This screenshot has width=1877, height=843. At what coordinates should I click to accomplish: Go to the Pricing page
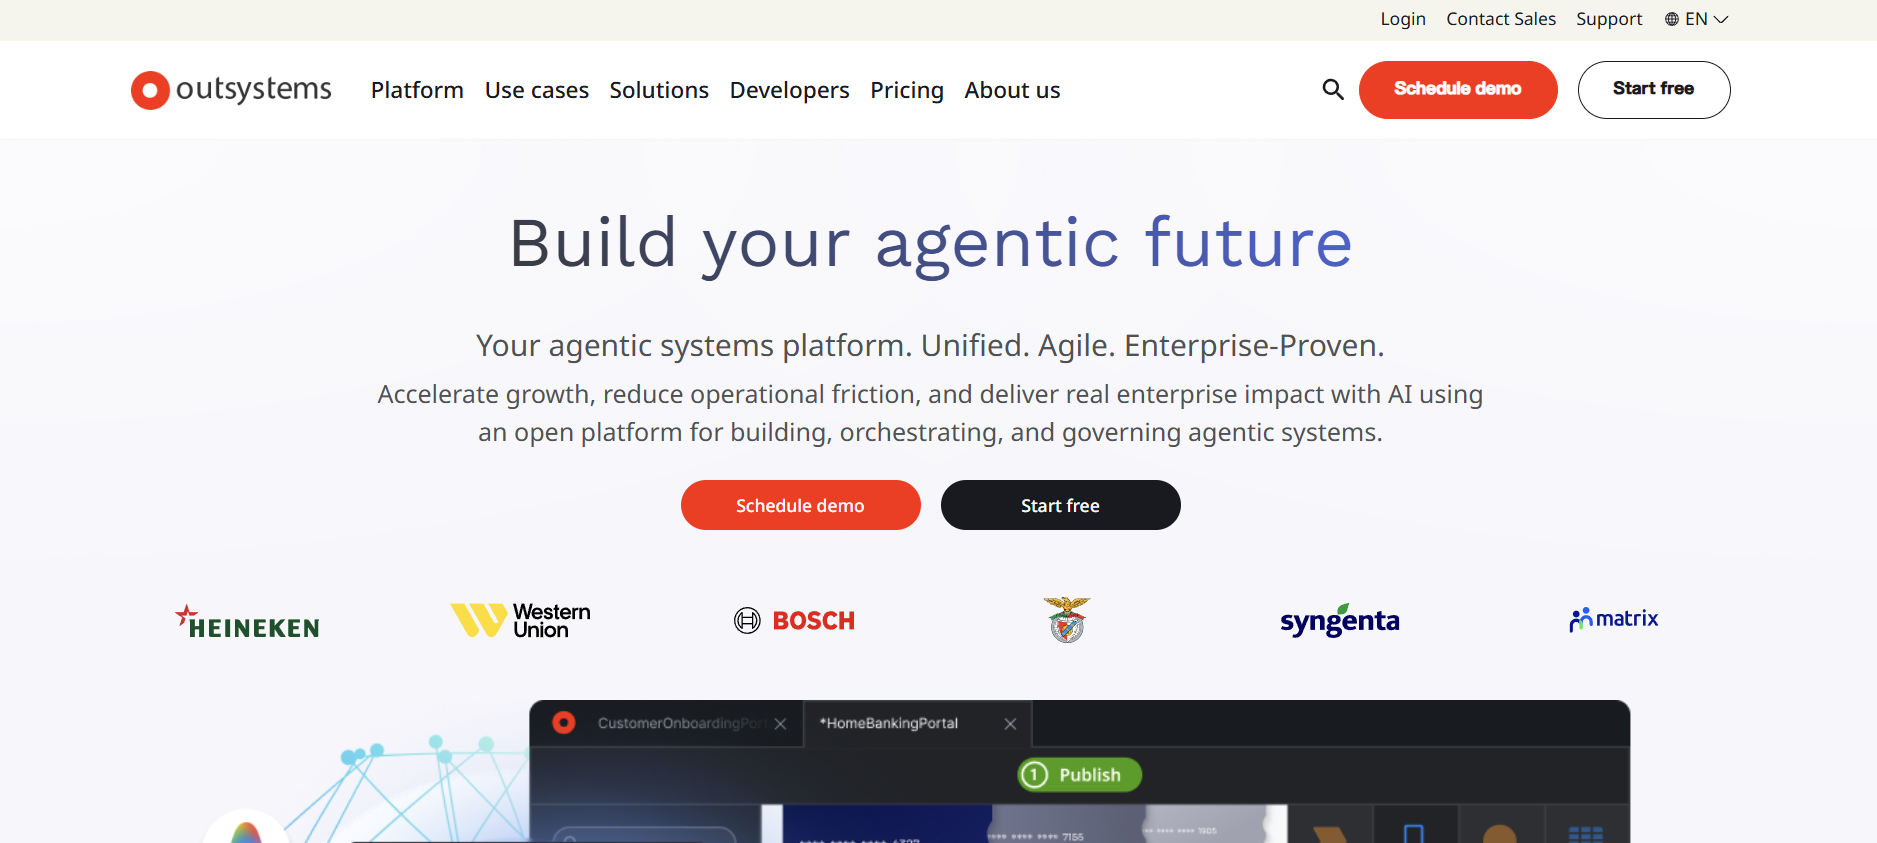(907, 90)
